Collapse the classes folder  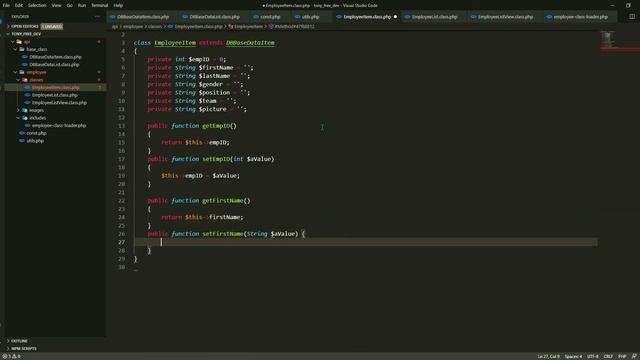point(36,80)
